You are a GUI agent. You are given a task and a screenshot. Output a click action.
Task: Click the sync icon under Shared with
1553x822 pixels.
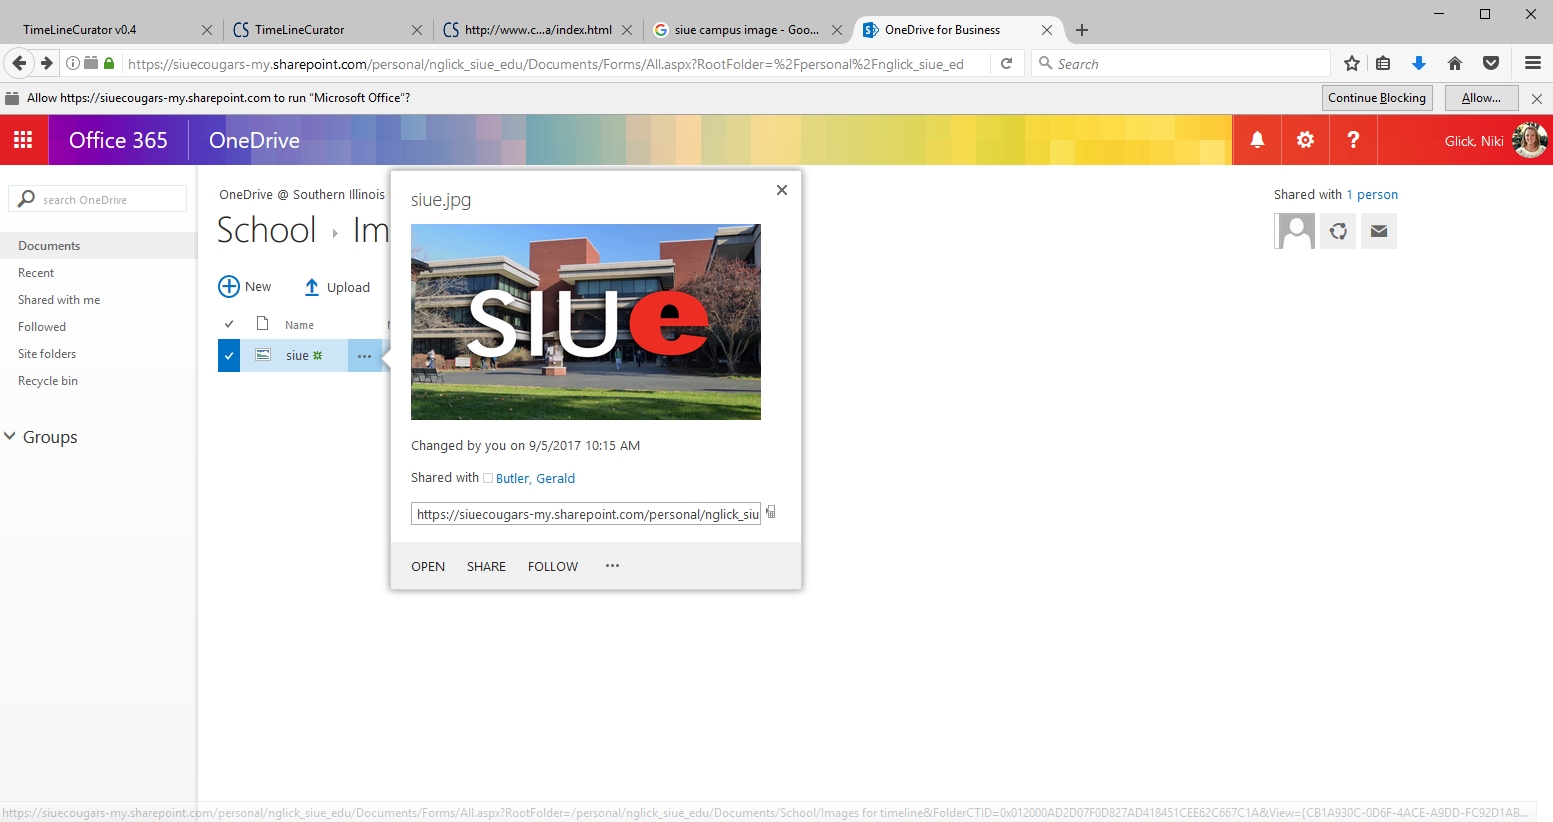pyautogui.click(x=1338, y=231)
